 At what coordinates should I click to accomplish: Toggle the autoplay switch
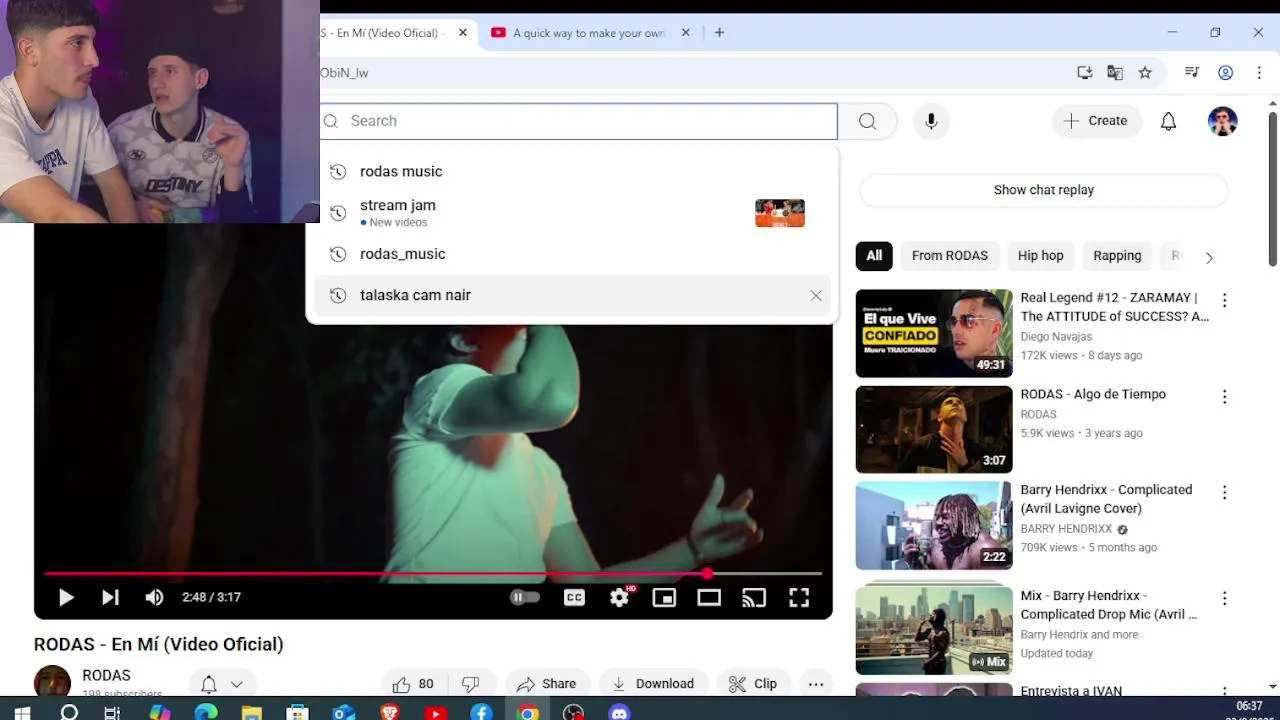pyautogui.click(x=525, y=597)
